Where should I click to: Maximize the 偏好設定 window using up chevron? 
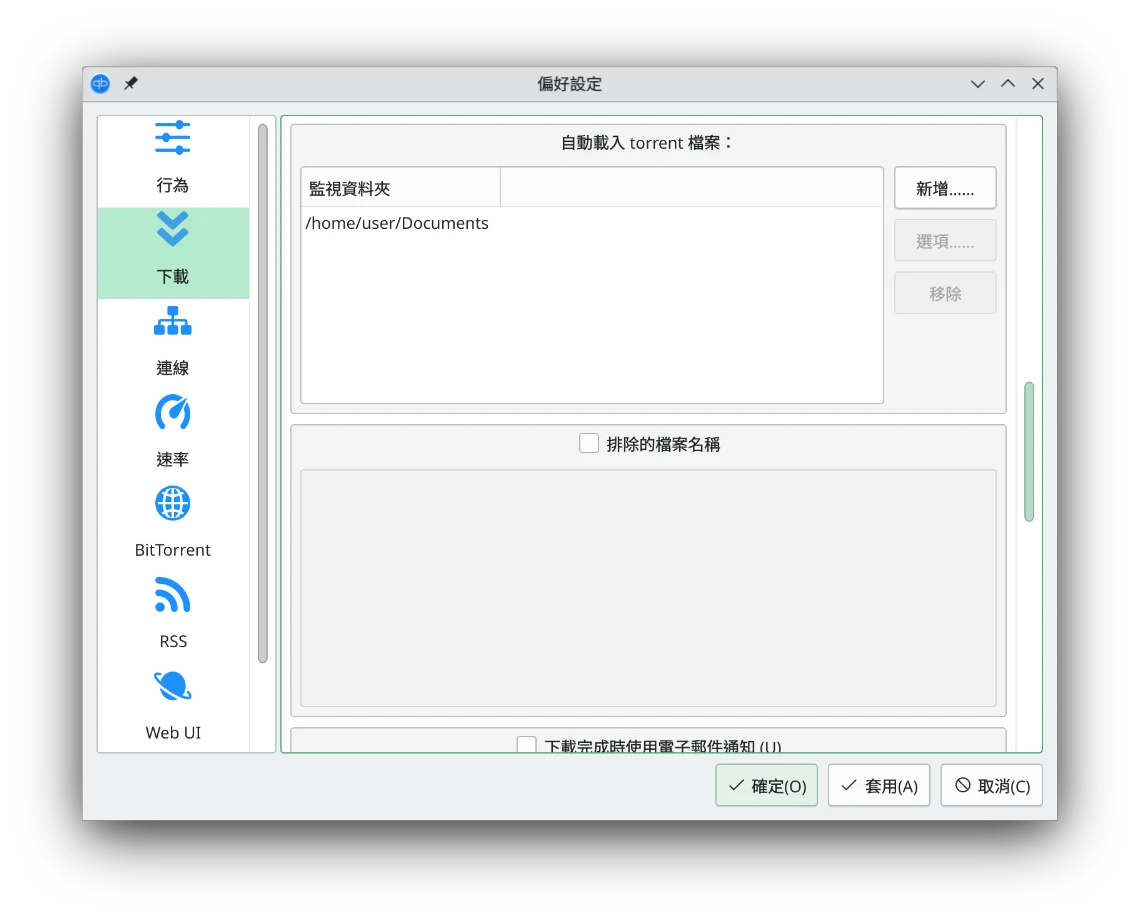1008,84
